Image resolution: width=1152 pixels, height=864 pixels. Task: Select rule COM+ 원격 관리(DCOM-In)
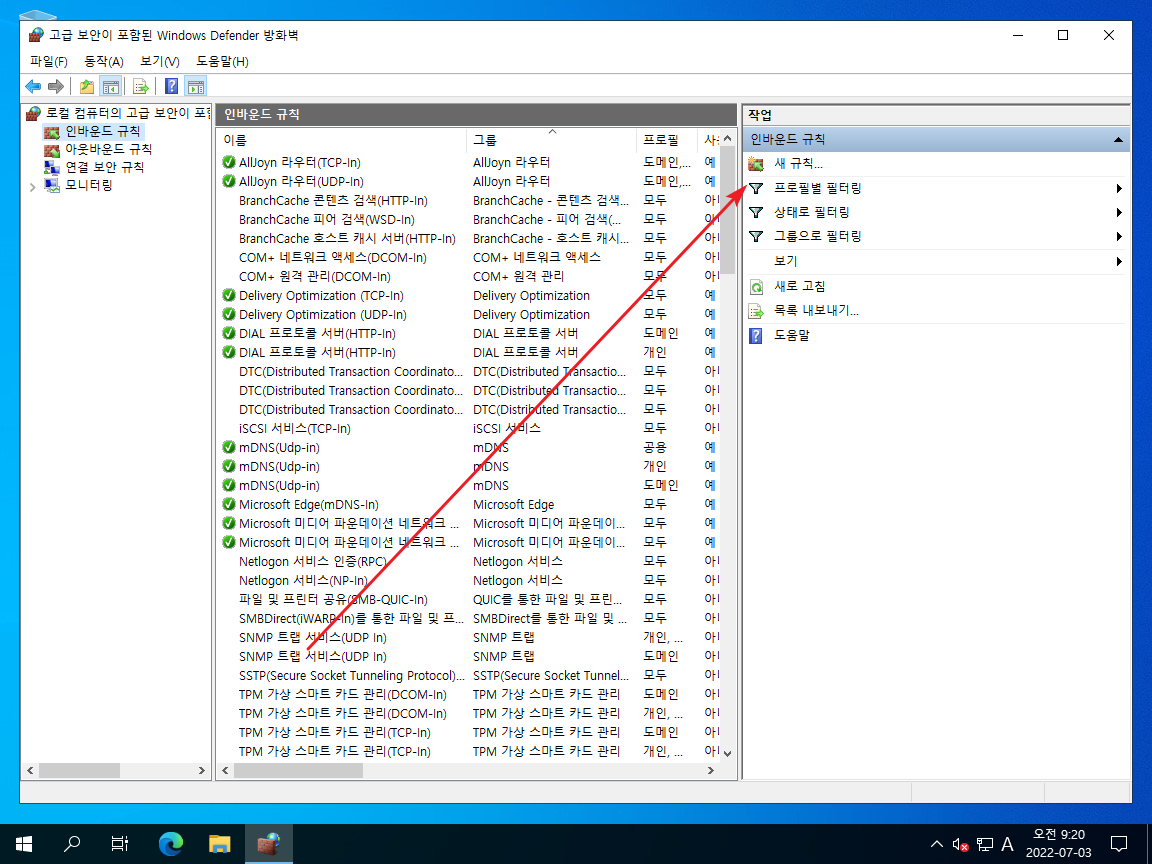314,276
